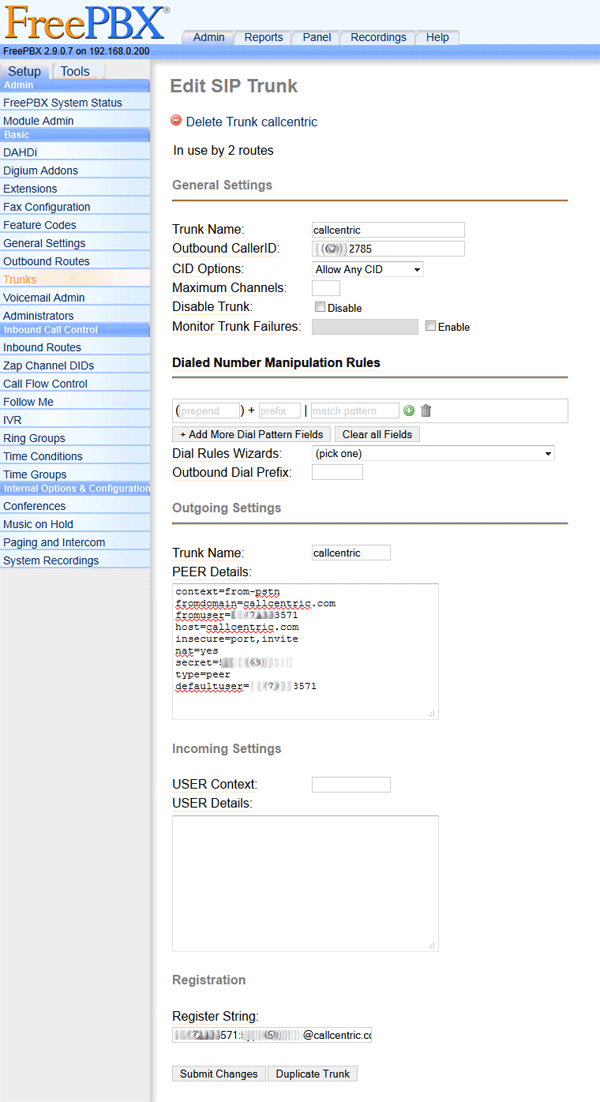Click the Outgoing Settings Trunk Name field
600x1102 pixels.
point(351,553)
